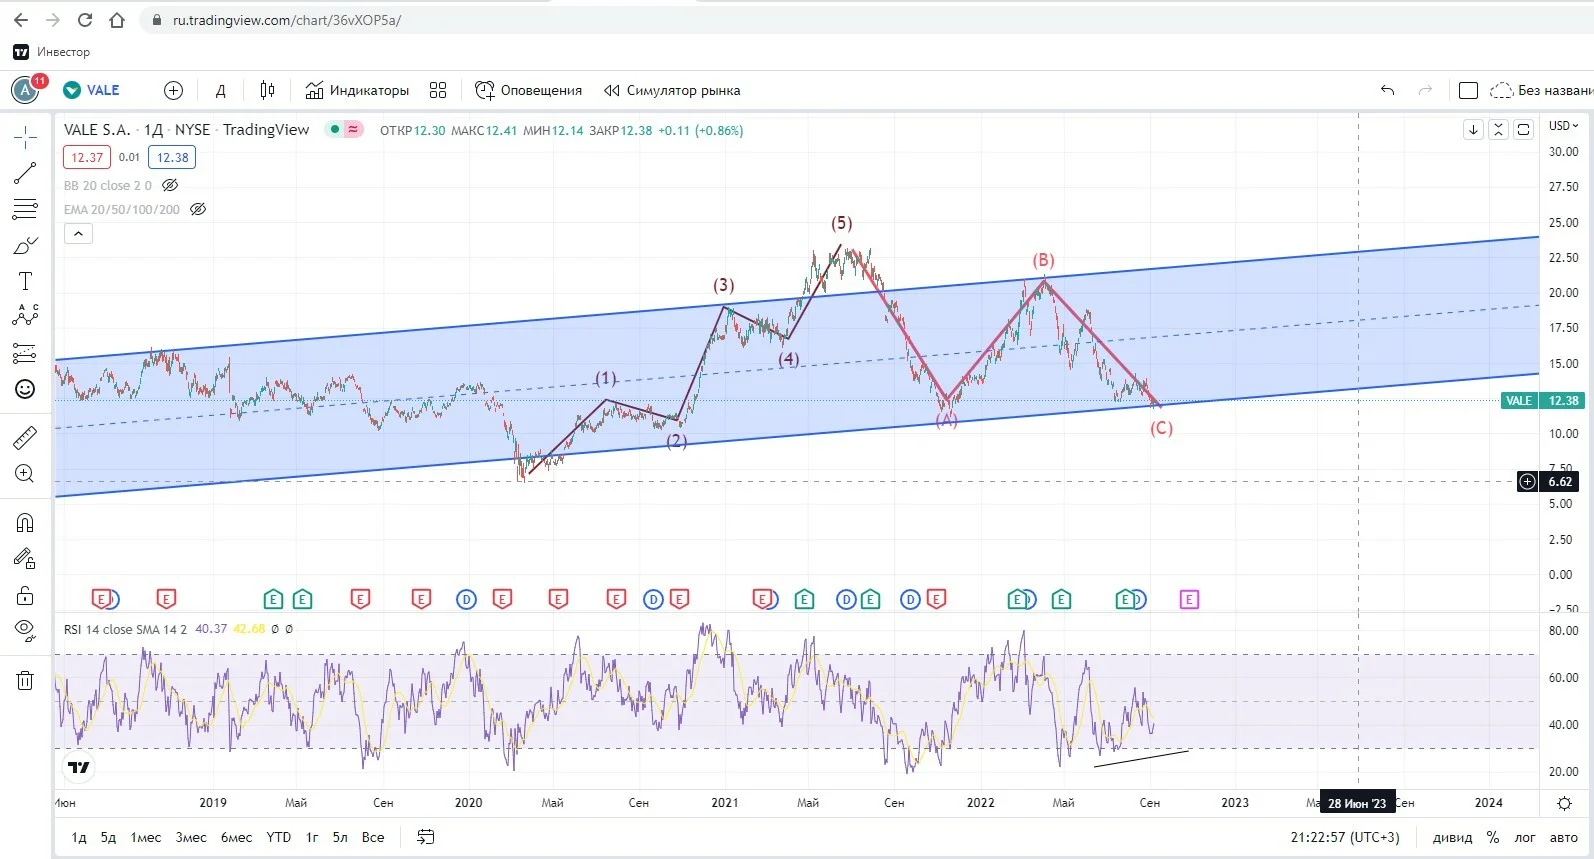Open the patterns tool group

click(25, 316)
